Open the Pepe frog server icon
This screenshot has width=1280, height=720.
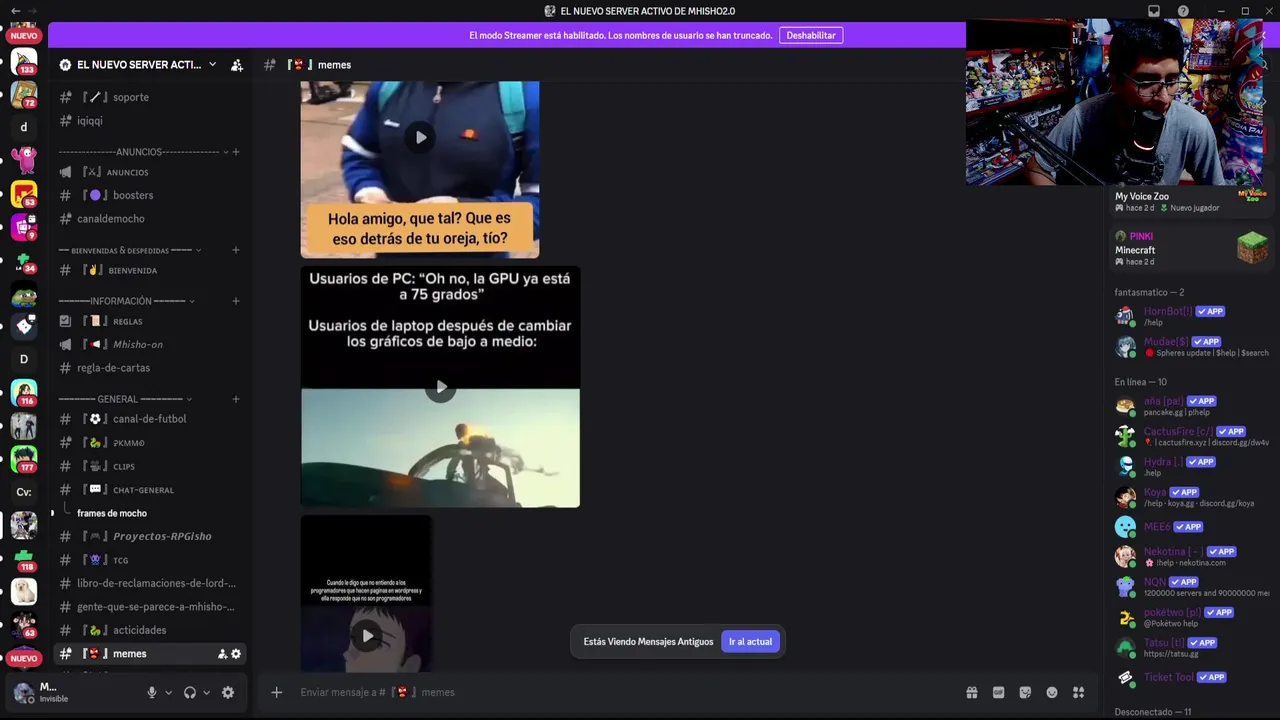24,294
